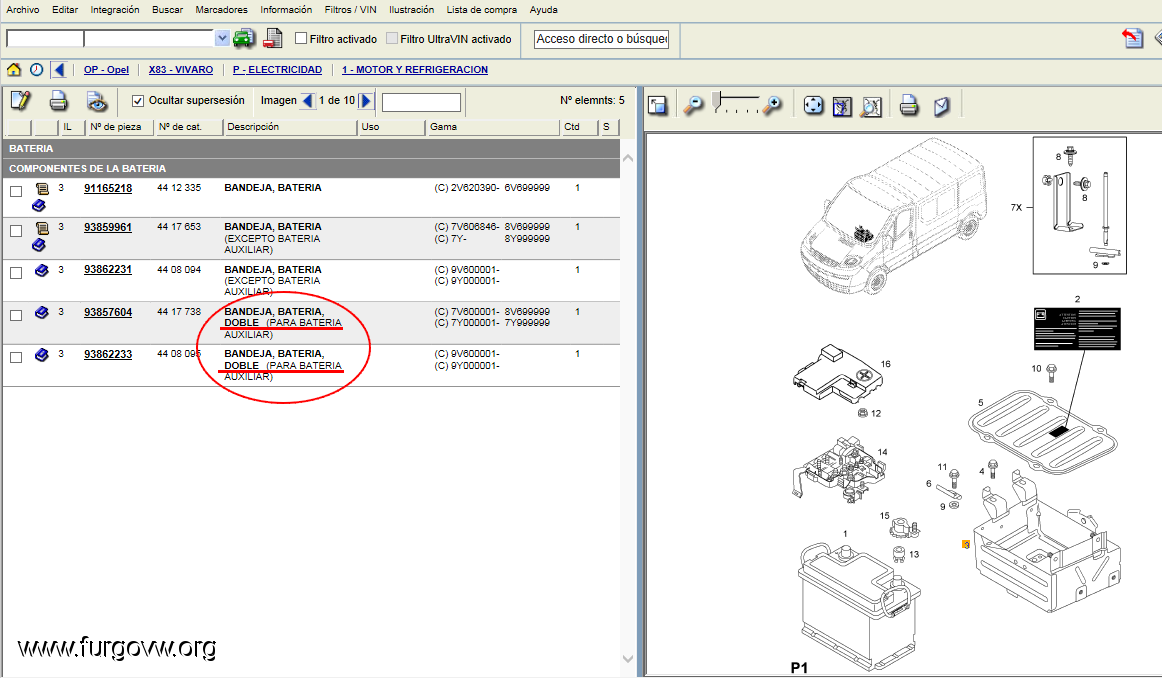Open the Lista de compra menu

[482, 10]
